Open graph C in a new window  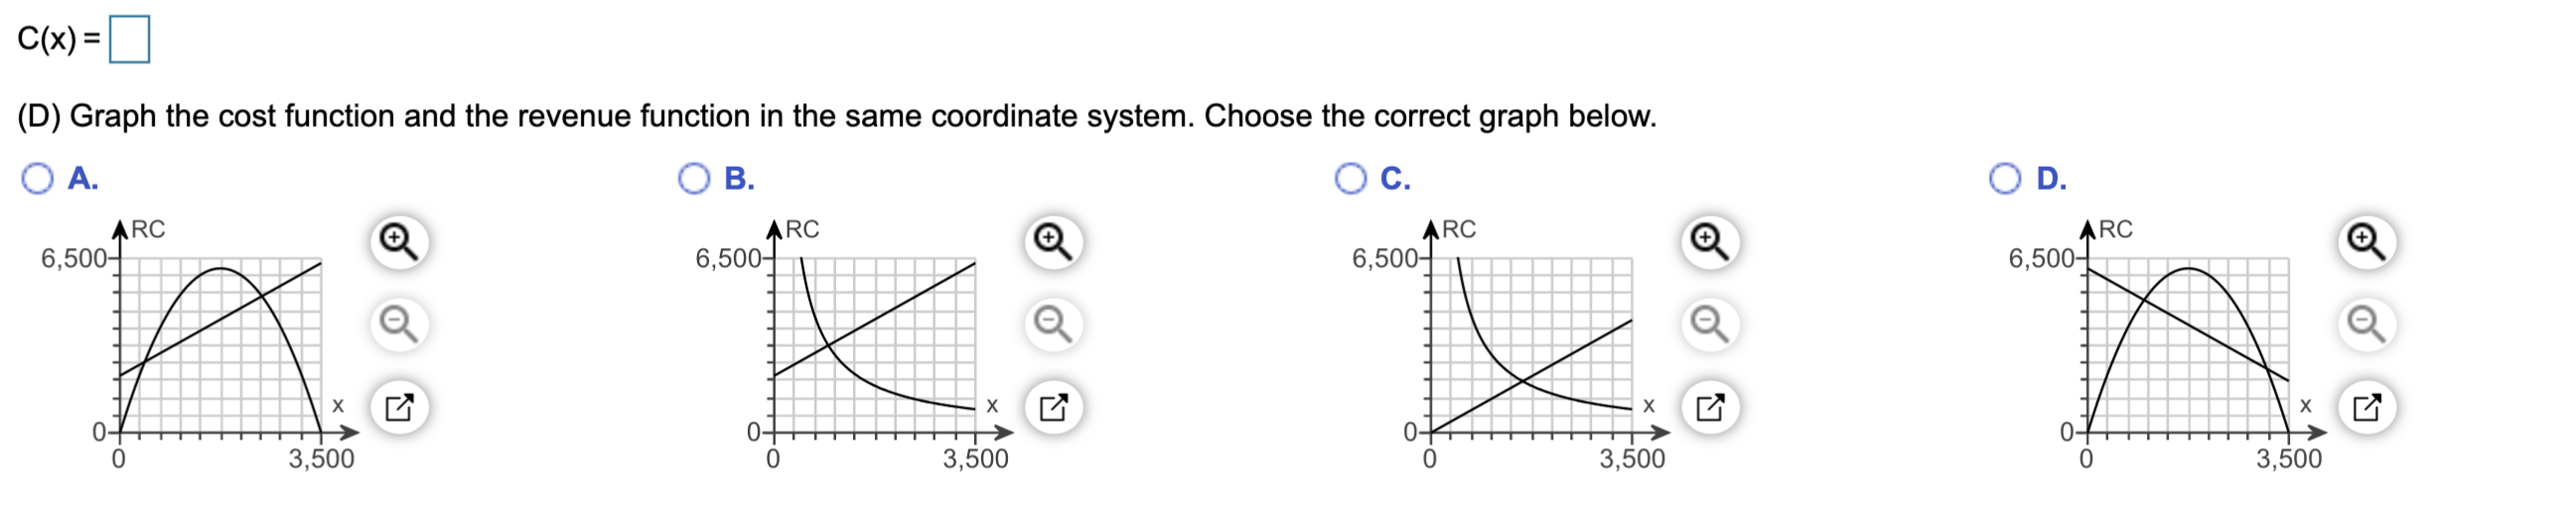[x=1710, y=407]
